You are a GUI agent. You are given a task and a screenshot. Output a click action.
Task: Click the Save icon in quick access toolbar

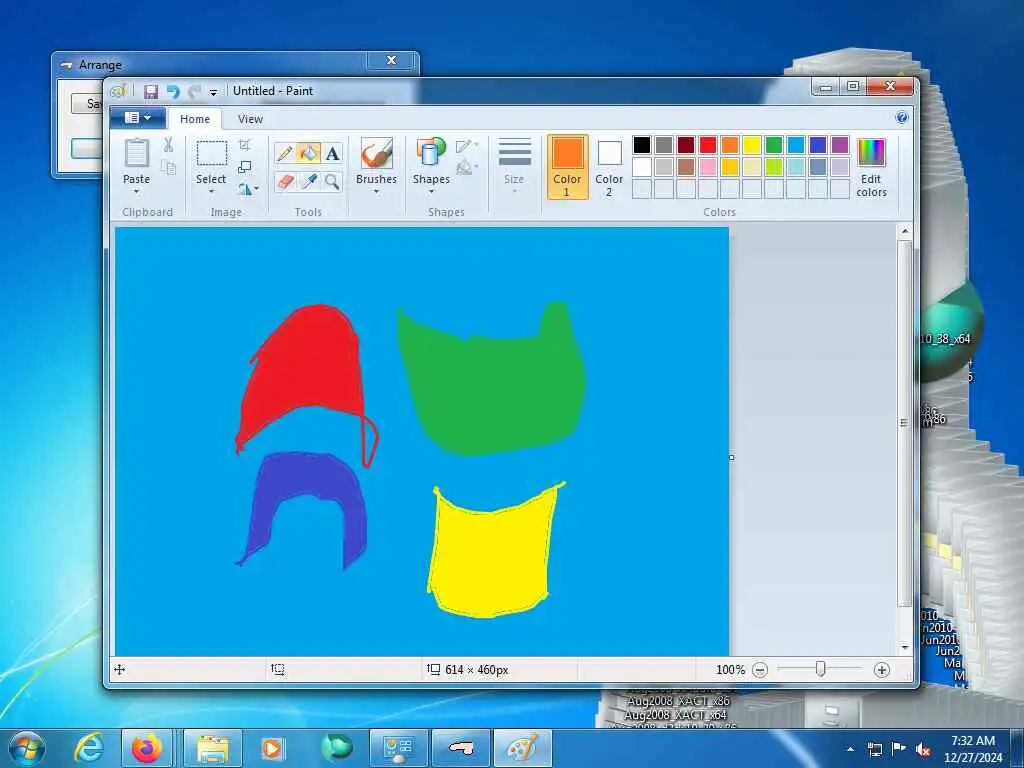151,91
